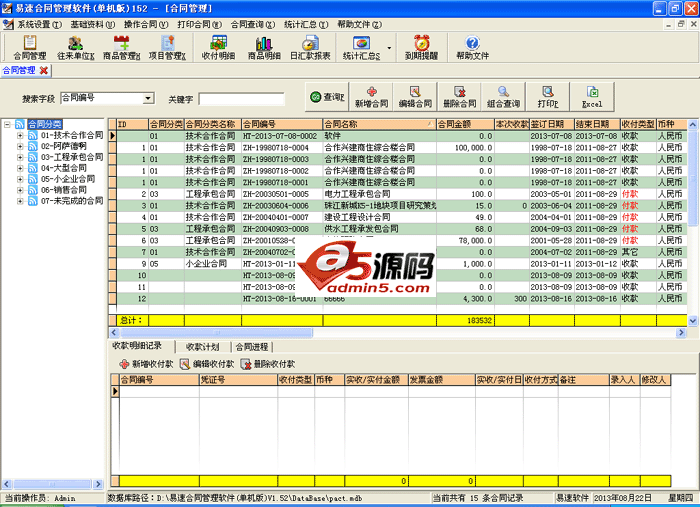
Task: Open 打印合同 menu
Action: (x=199, y=25)
